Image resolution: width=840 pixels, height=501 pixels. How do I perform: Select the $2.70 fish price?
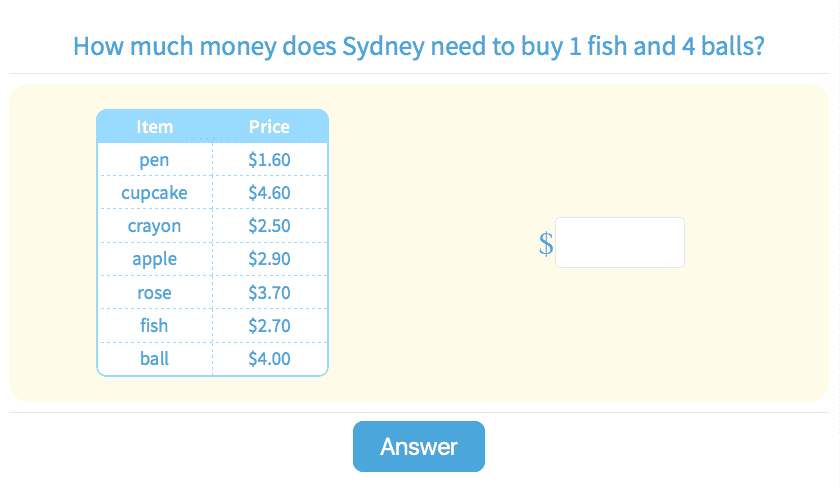tap(269, 326)
